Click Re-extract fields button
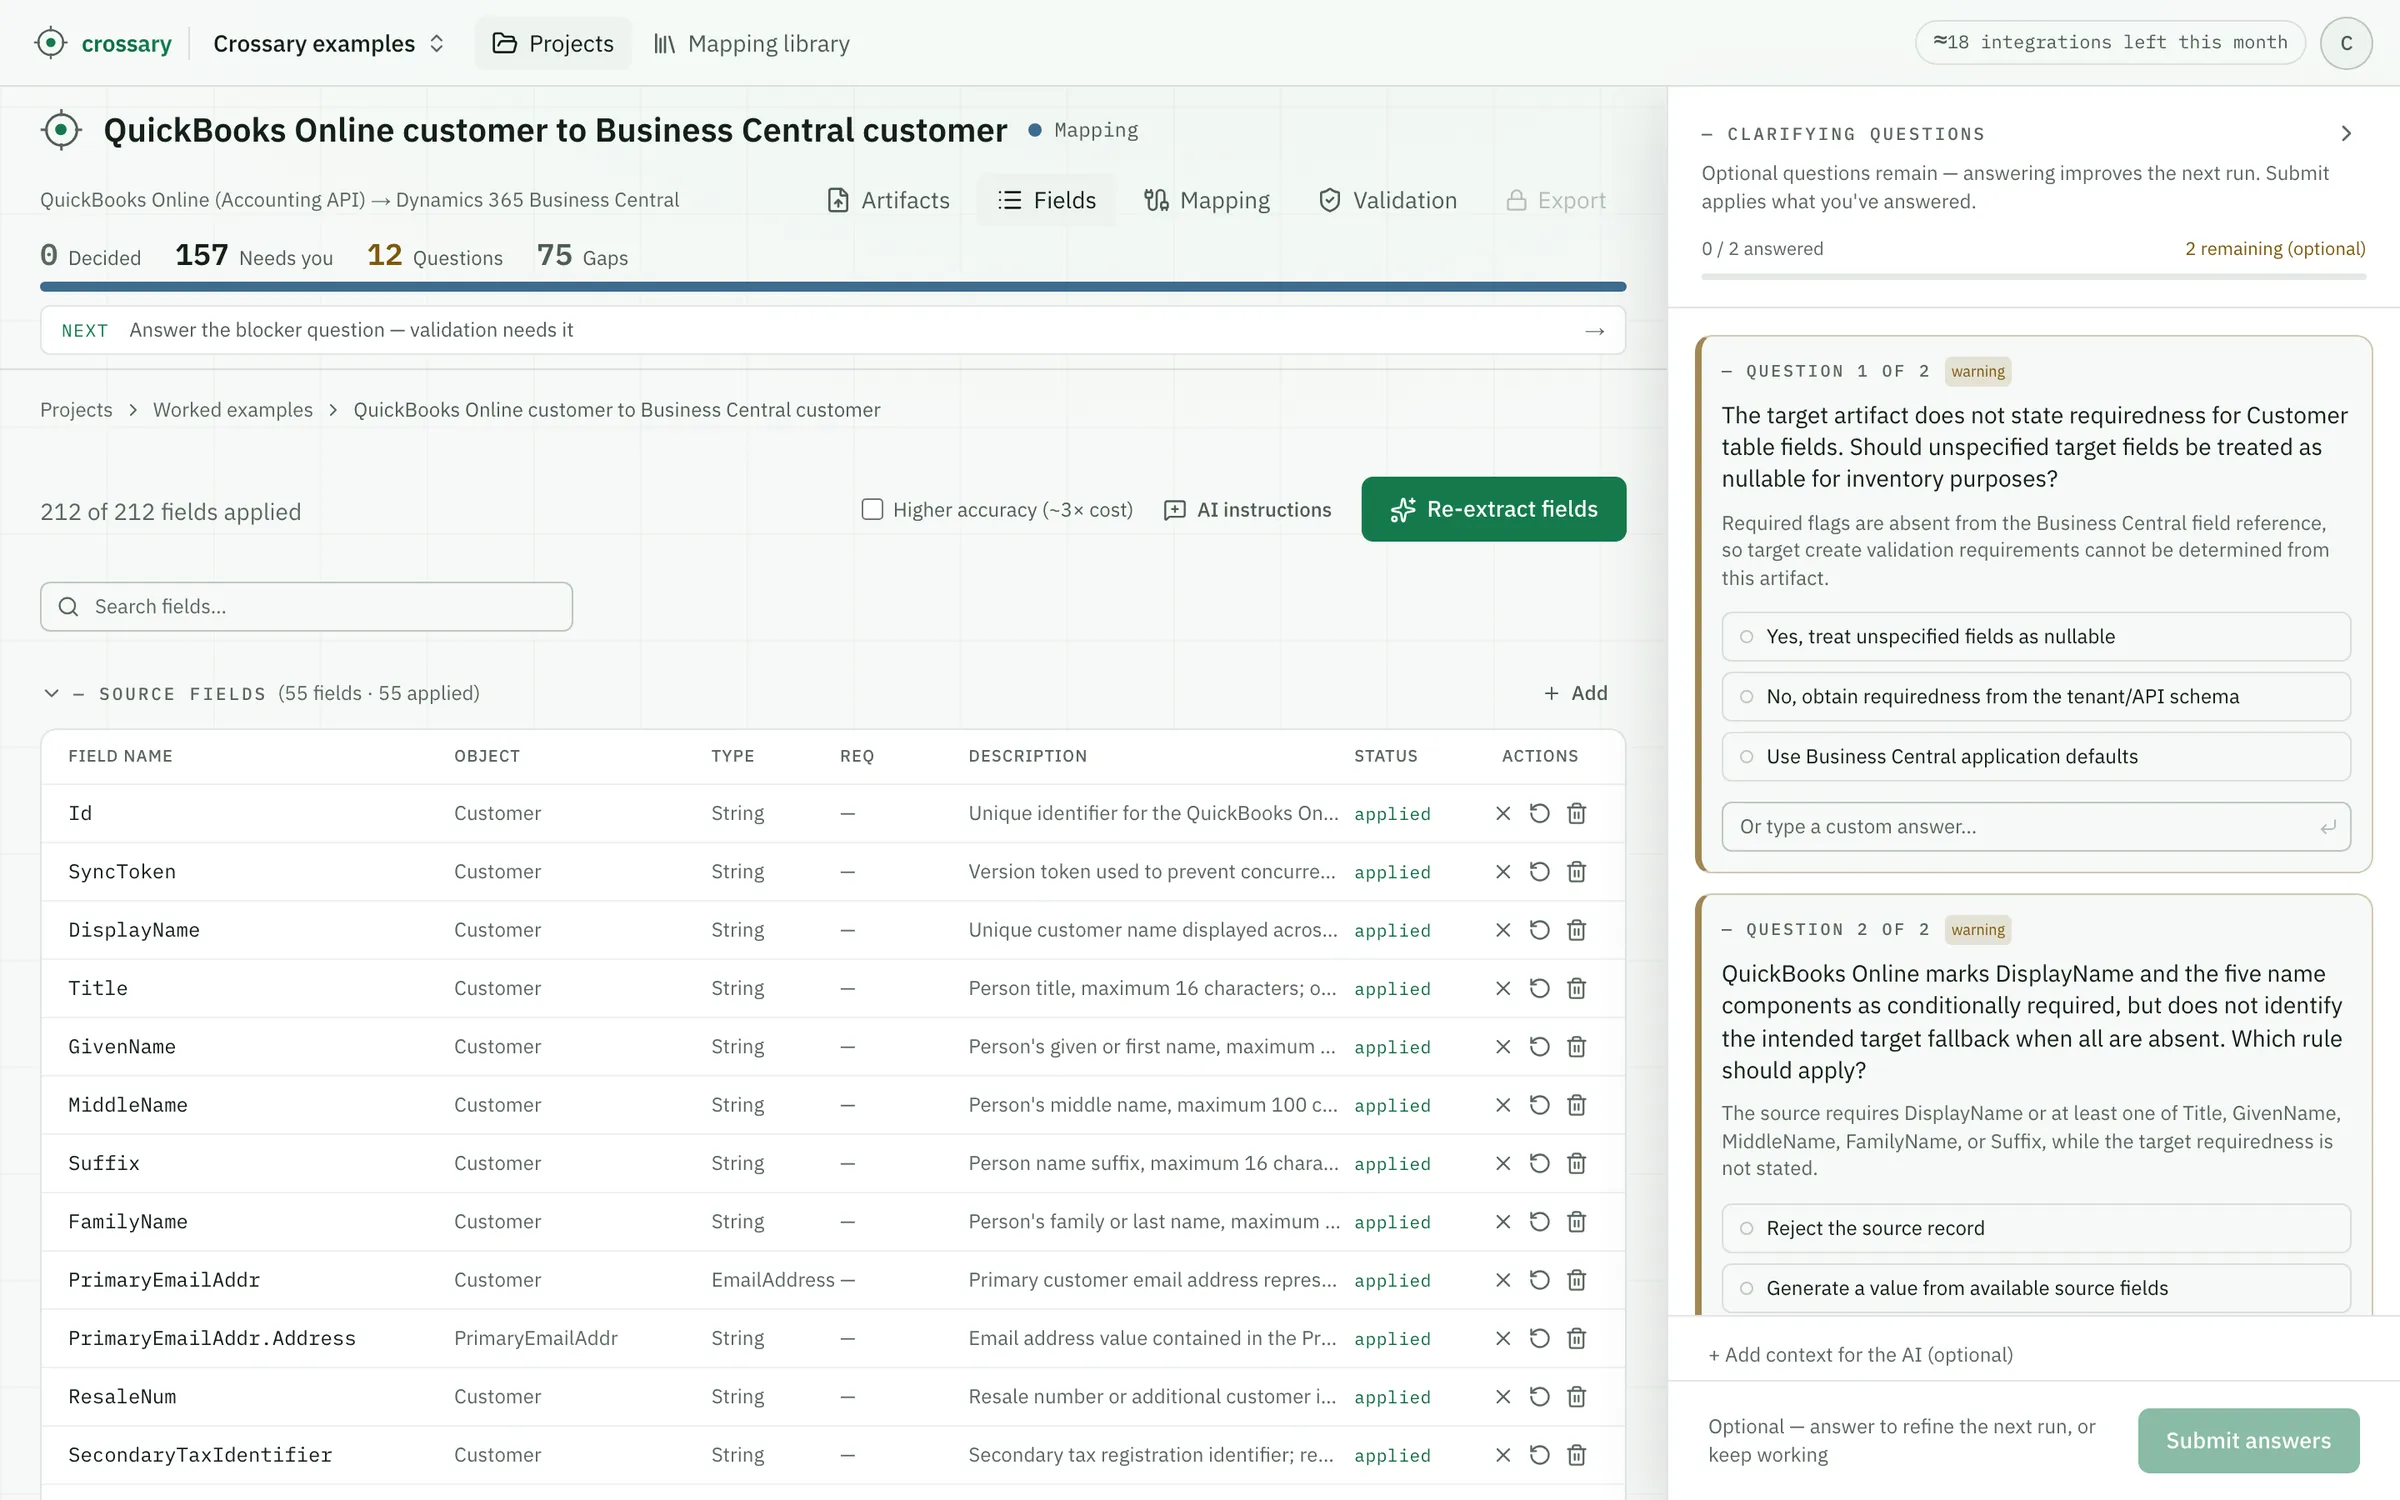The width and height of the screenshot is (2400, 1500). (x=1493, y=509)
